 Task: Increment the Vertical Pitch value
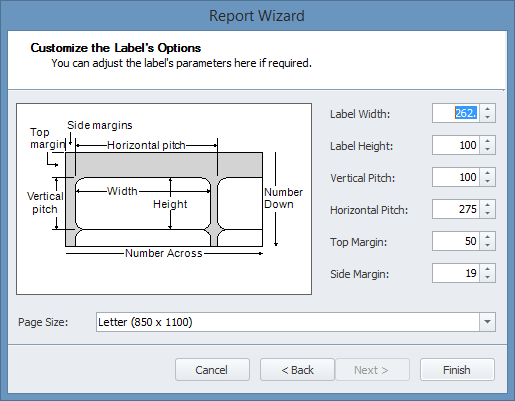pyautogui.click(x=488, y=173)
